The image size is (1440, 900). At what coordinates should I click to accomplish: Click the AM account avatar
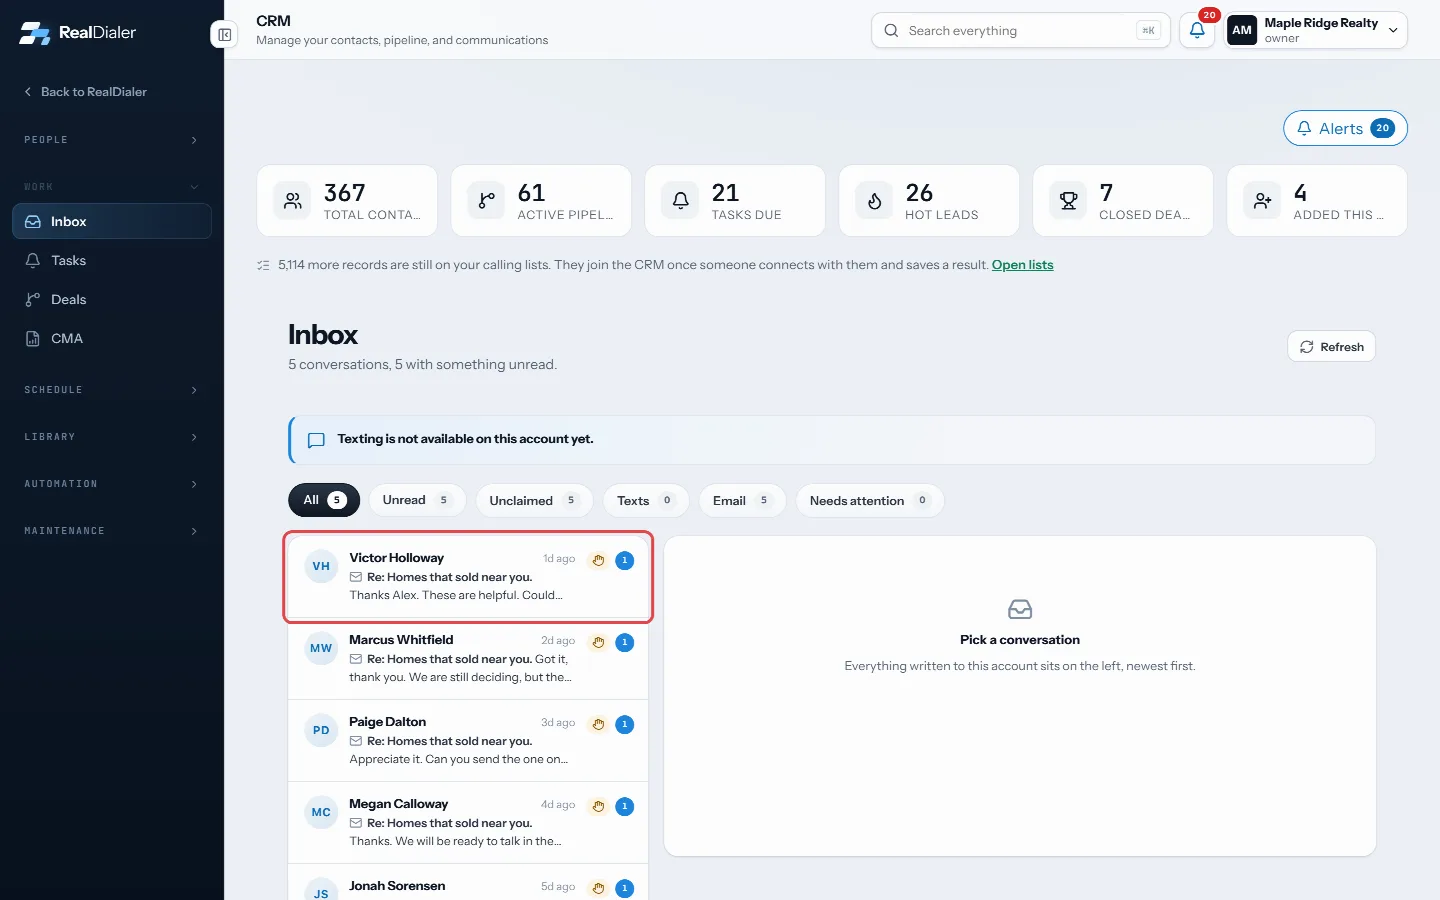(x=1242, y=30)
